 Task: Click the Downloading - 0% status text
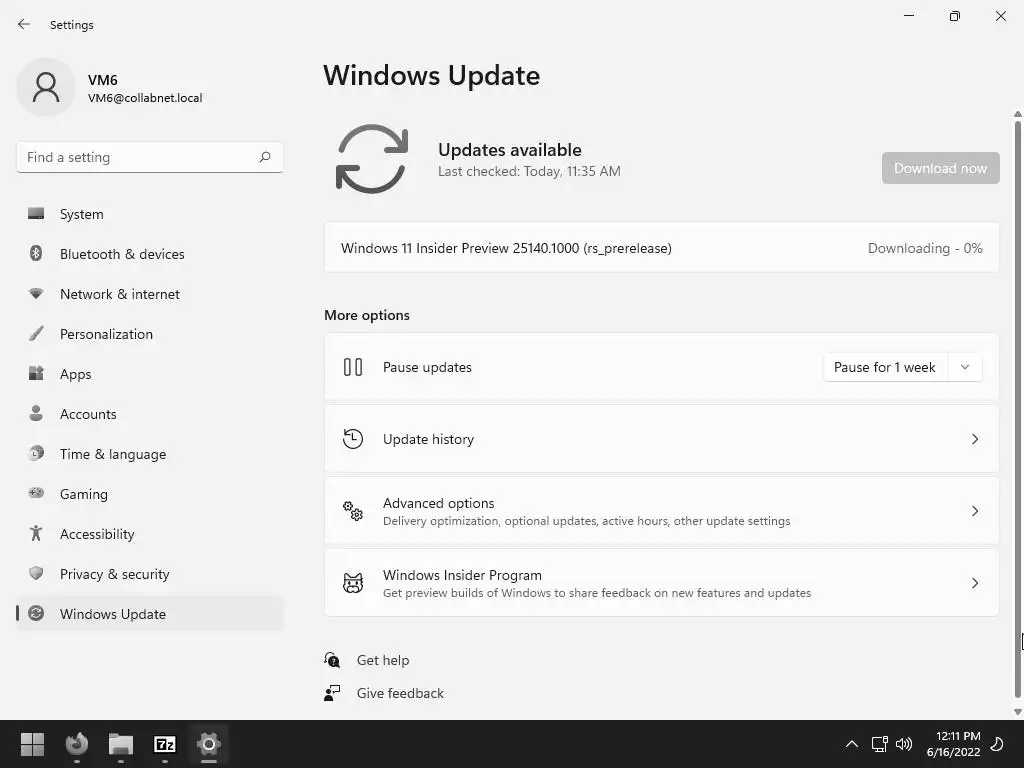[x=925, y=248]
